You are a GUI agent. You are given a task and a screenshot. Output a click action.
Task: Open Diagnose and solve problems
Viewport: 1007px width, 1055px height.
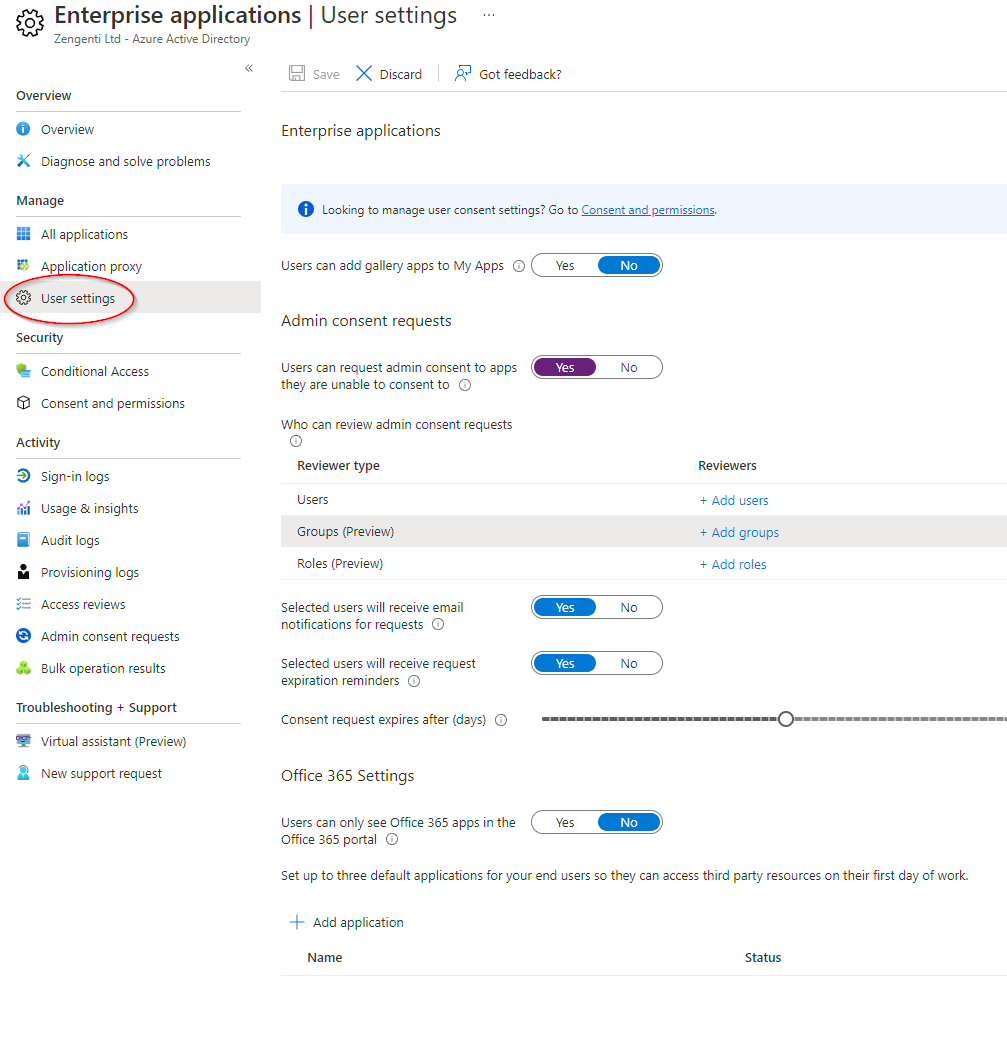[126, 161]
